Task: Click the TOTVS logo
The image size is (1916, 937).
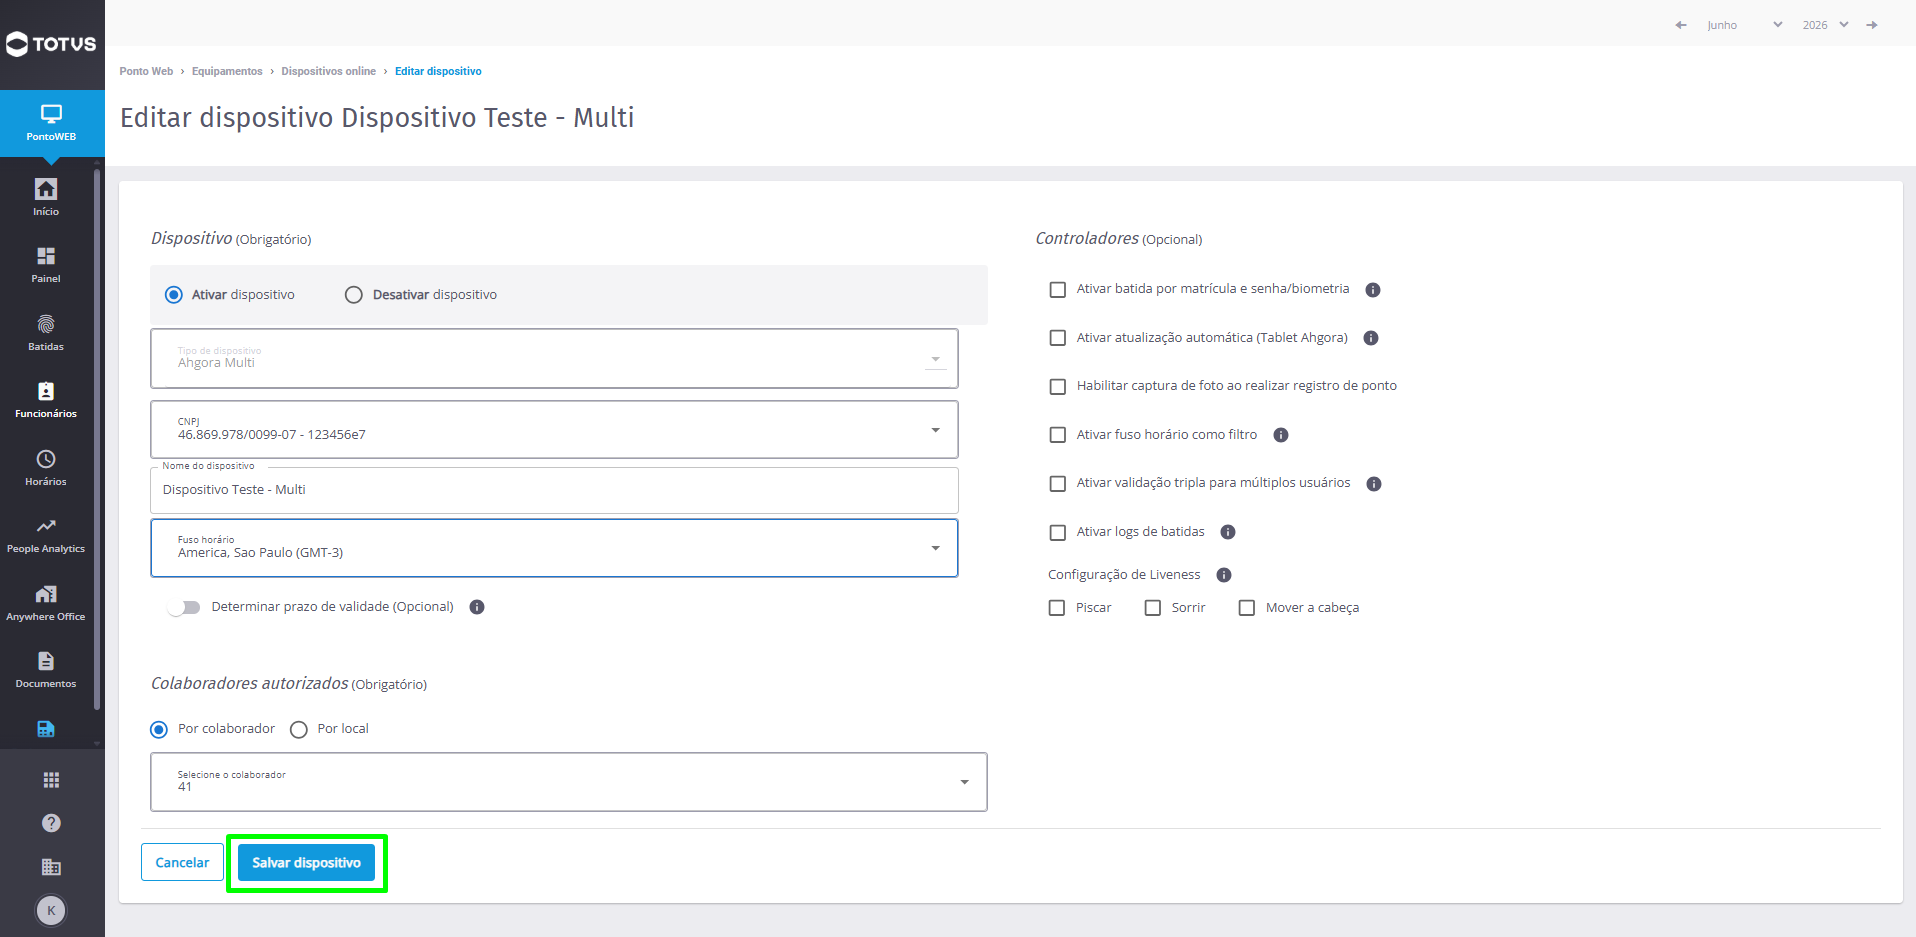Action: [x=51, y=44]
